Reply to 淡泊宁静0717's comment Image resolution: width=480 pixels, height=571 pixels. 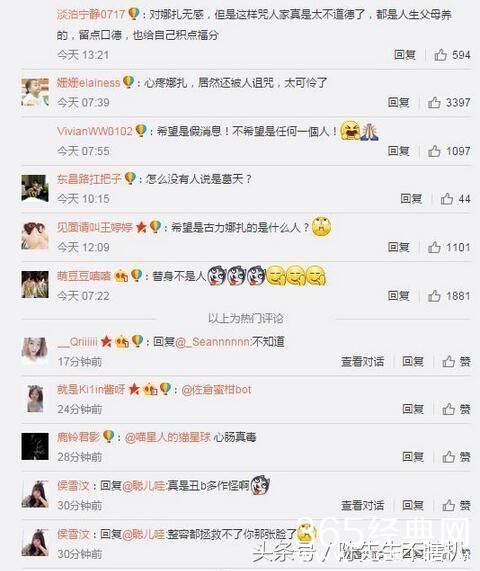(405, 55)
